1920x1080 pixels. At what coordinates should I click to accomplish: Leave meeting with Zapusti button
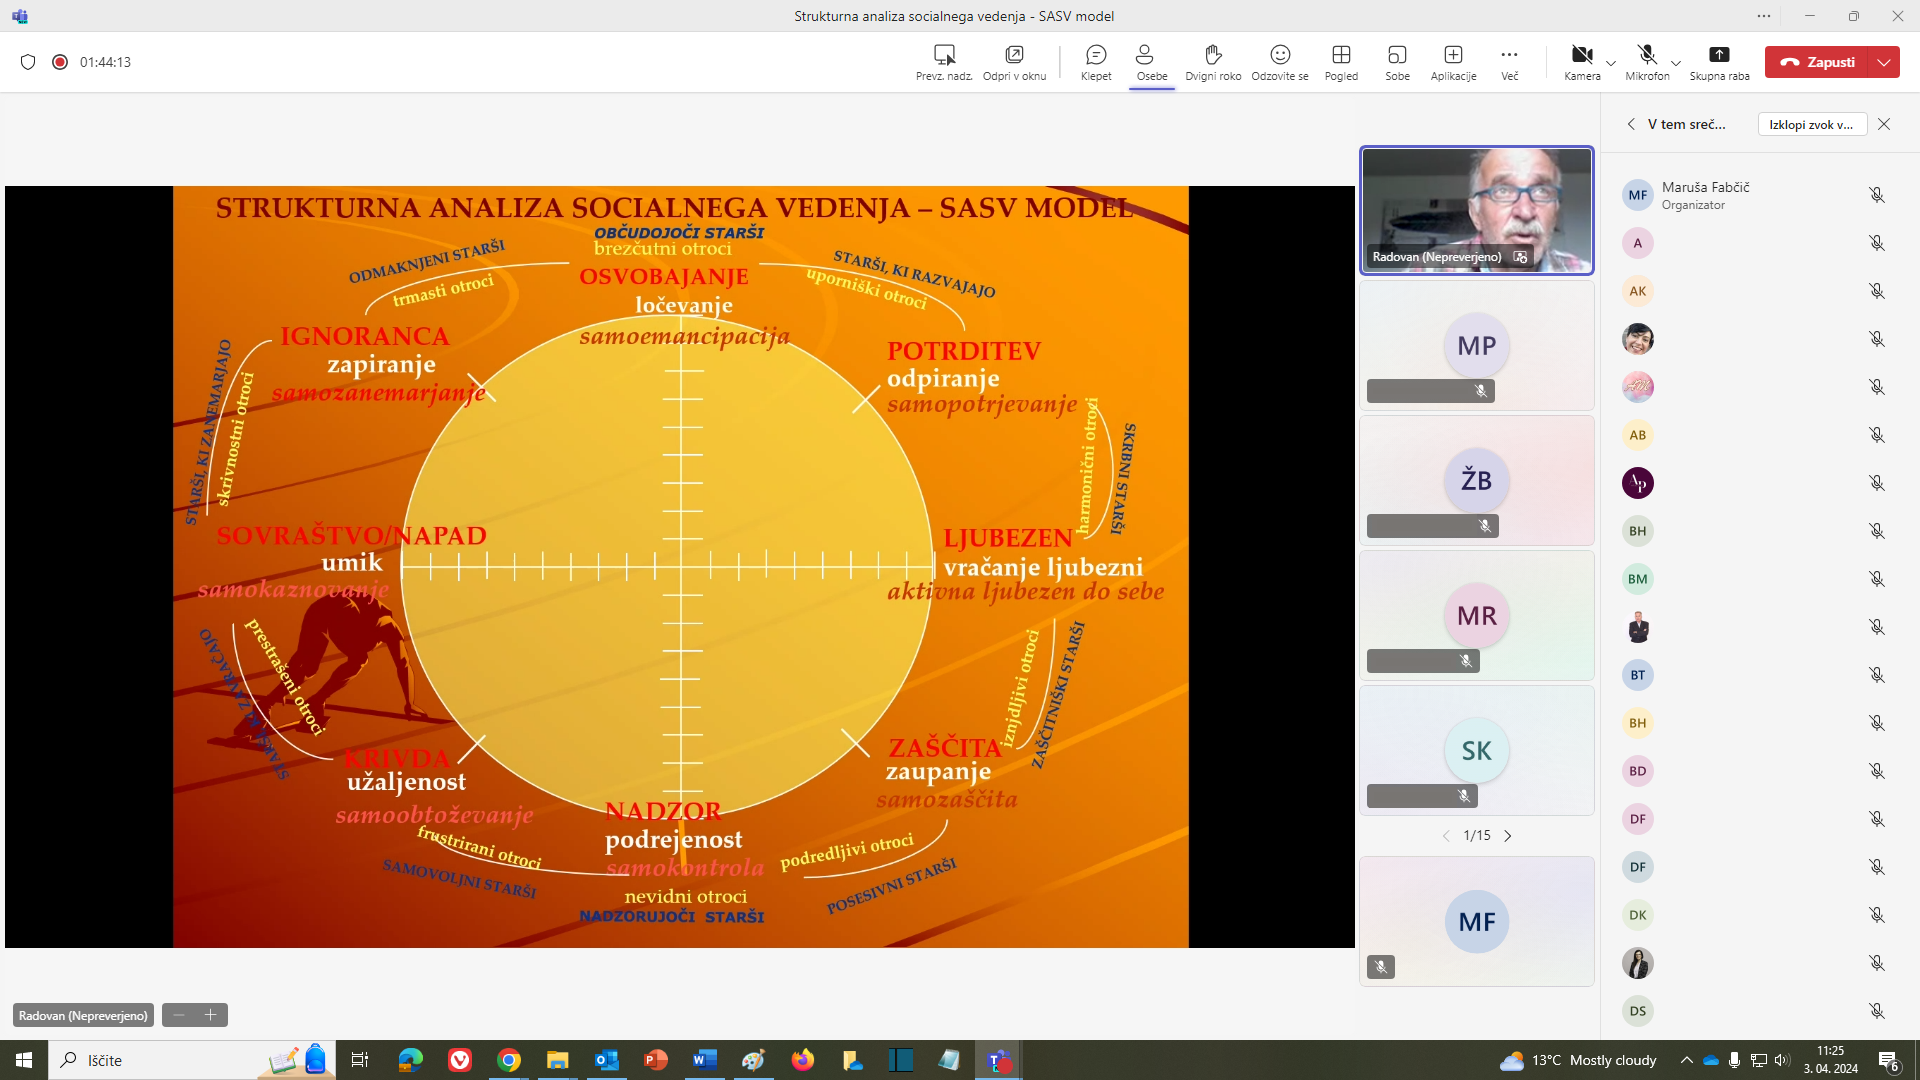tap(1818, 62)
